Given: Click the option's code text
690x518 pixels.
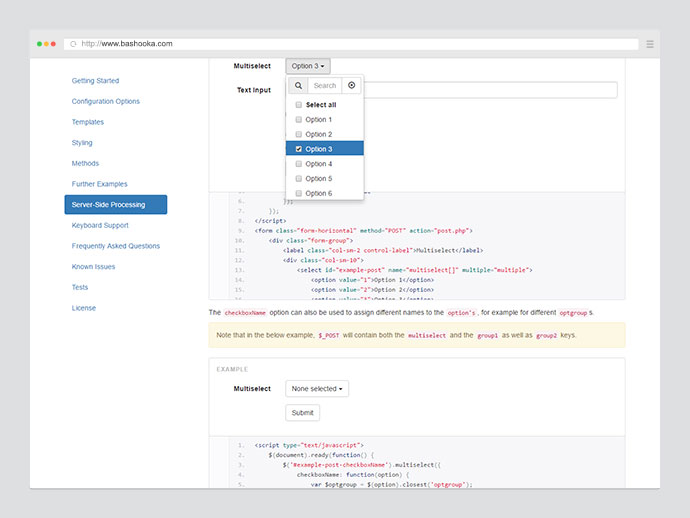Looking at the screenshot, I should (461, 313).
